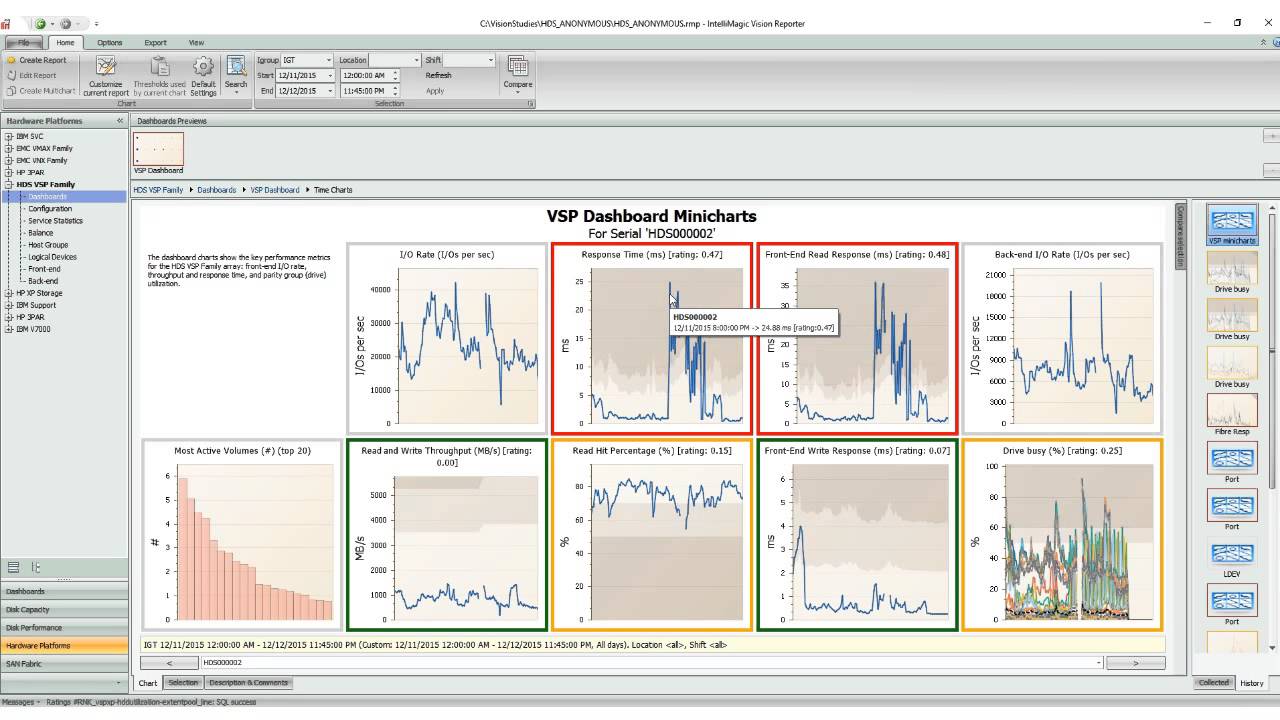Viewport: 1280px width, 720px height.
Task: Collapse the Hardware Platforms panel chevron
Action: (120, 121)
